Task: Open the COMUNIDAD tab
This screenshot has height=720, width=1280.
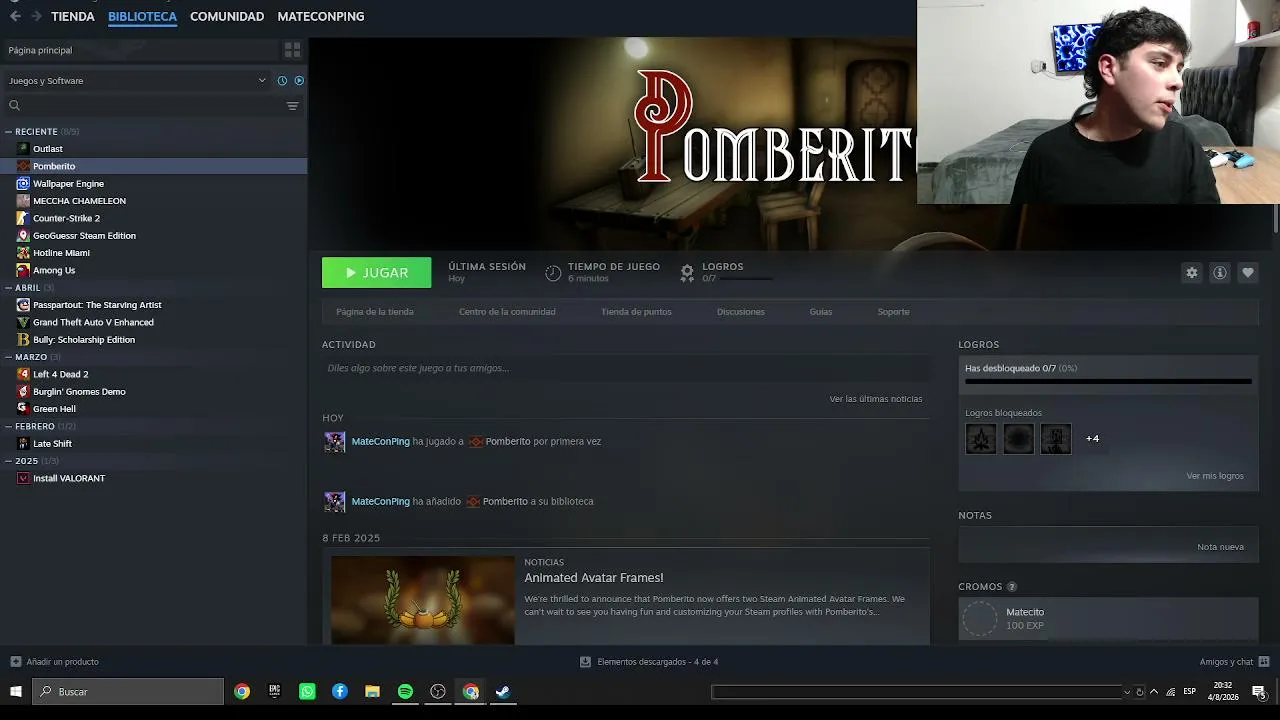Action: [227, 17]
